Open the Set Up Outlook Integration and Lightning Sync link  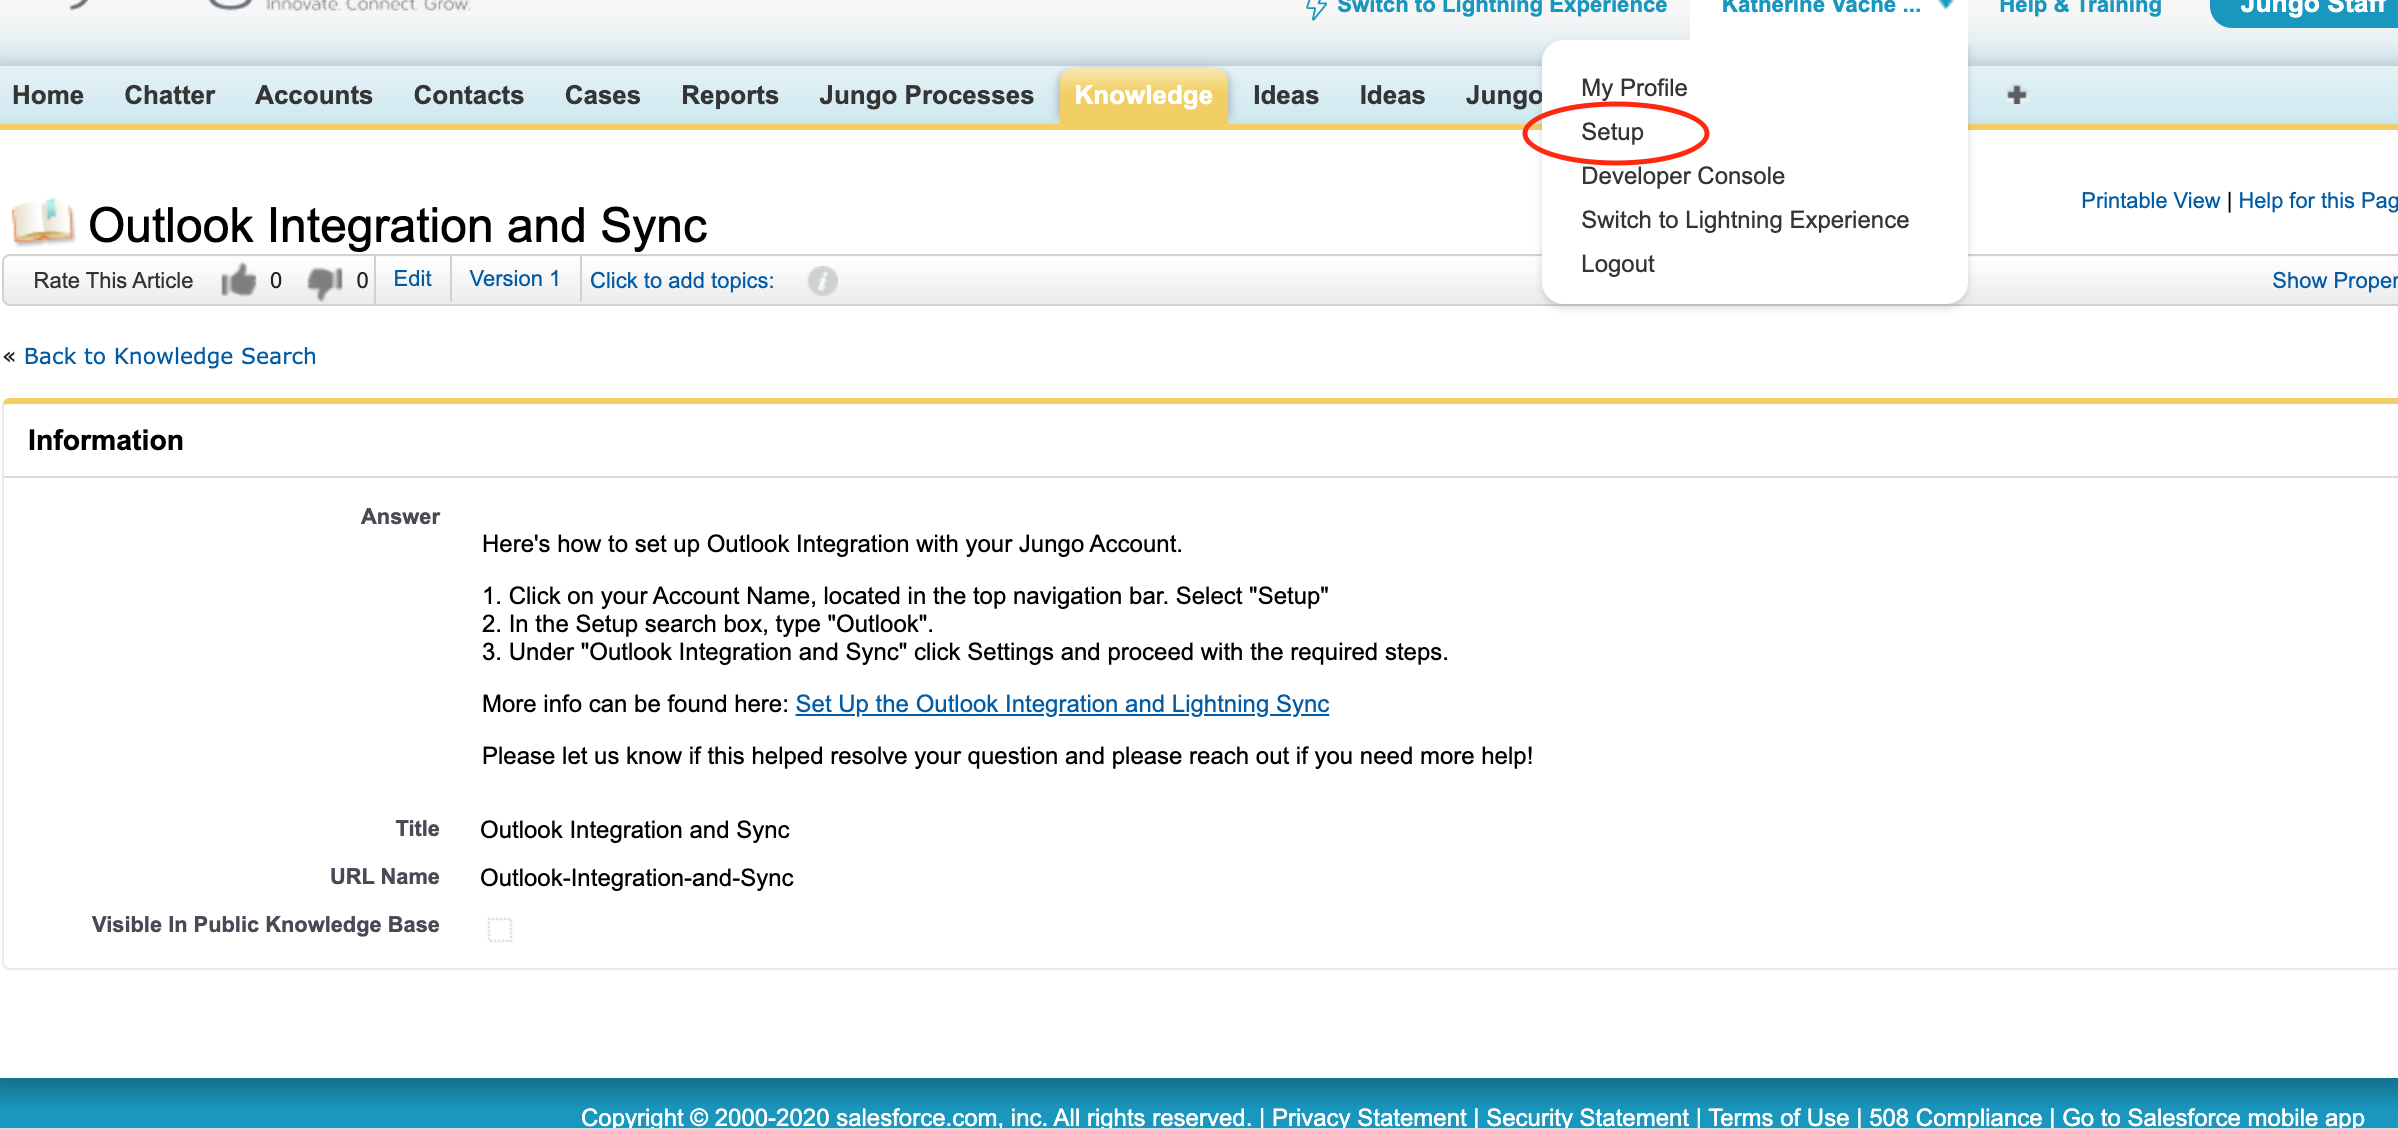(1061, 703)
